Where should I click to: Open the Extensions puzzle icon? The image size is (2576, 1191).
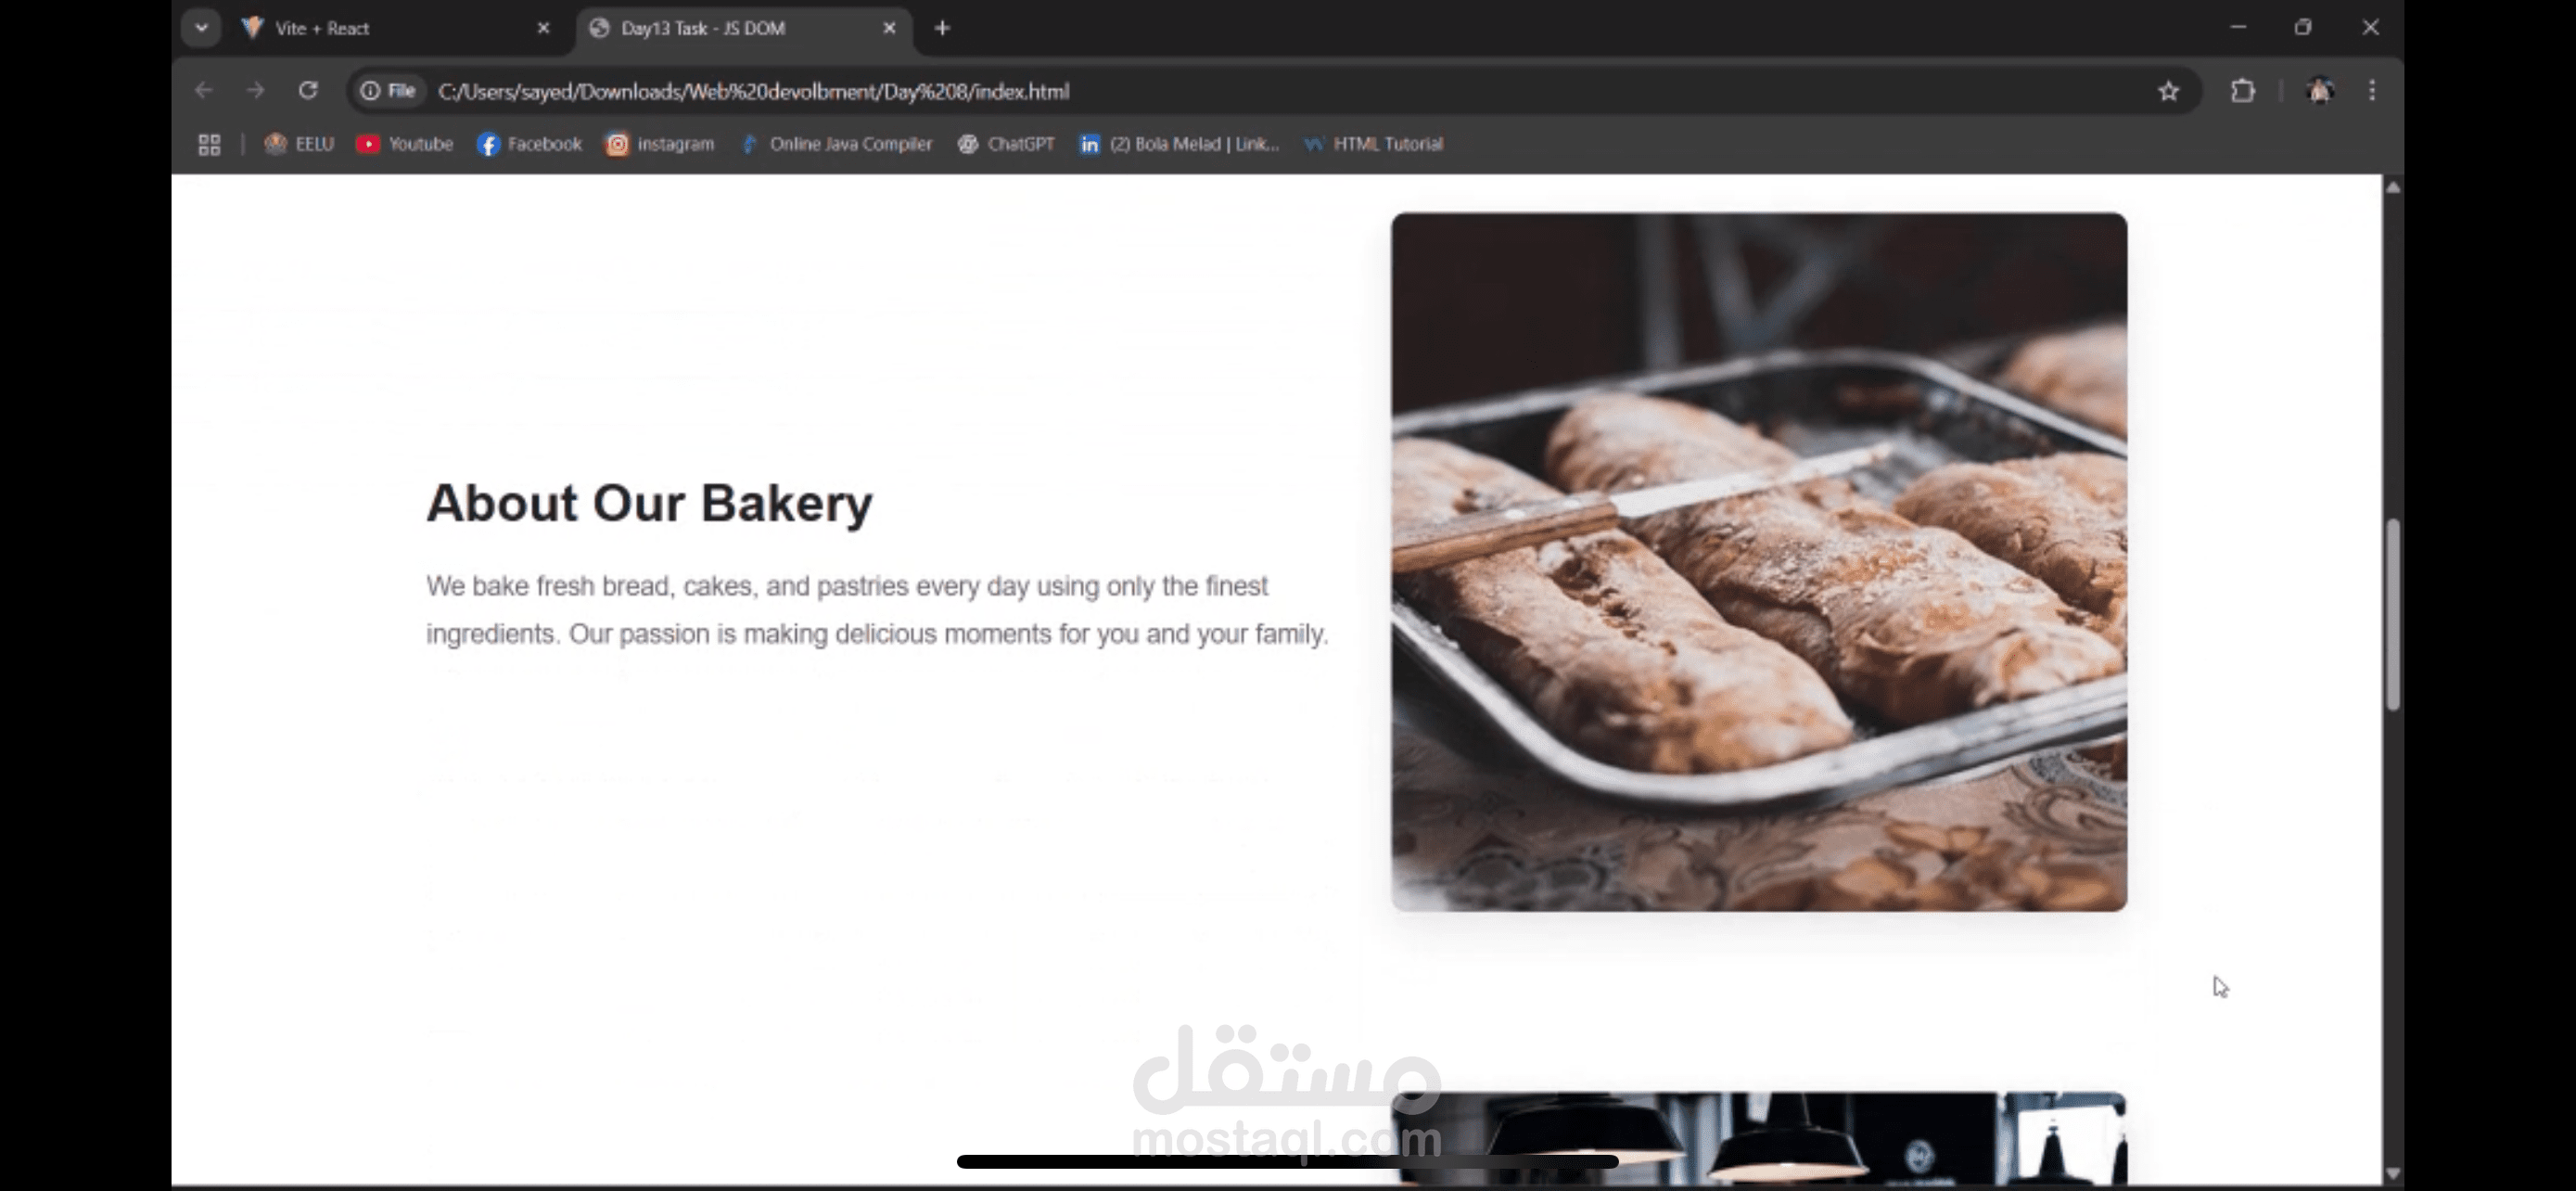pos(2243,91)
